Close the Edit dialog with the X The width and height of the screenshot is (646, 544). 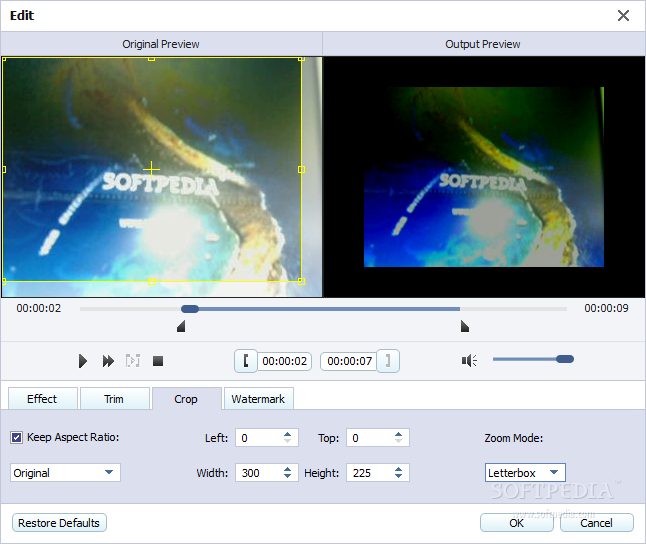click(623, 16)
